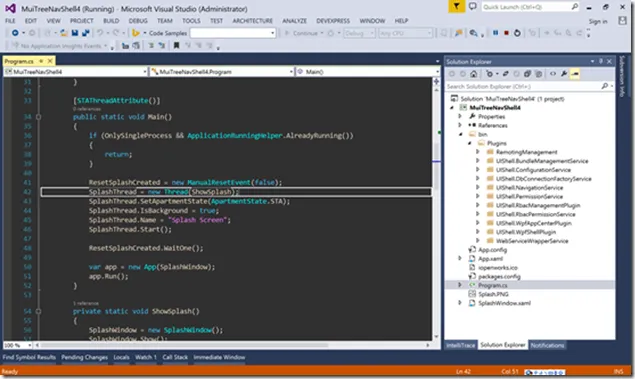Viewport: 635px width, 379px height.
Task: Click the account avatar icon near Sign in
Action: tap(623, 21)
